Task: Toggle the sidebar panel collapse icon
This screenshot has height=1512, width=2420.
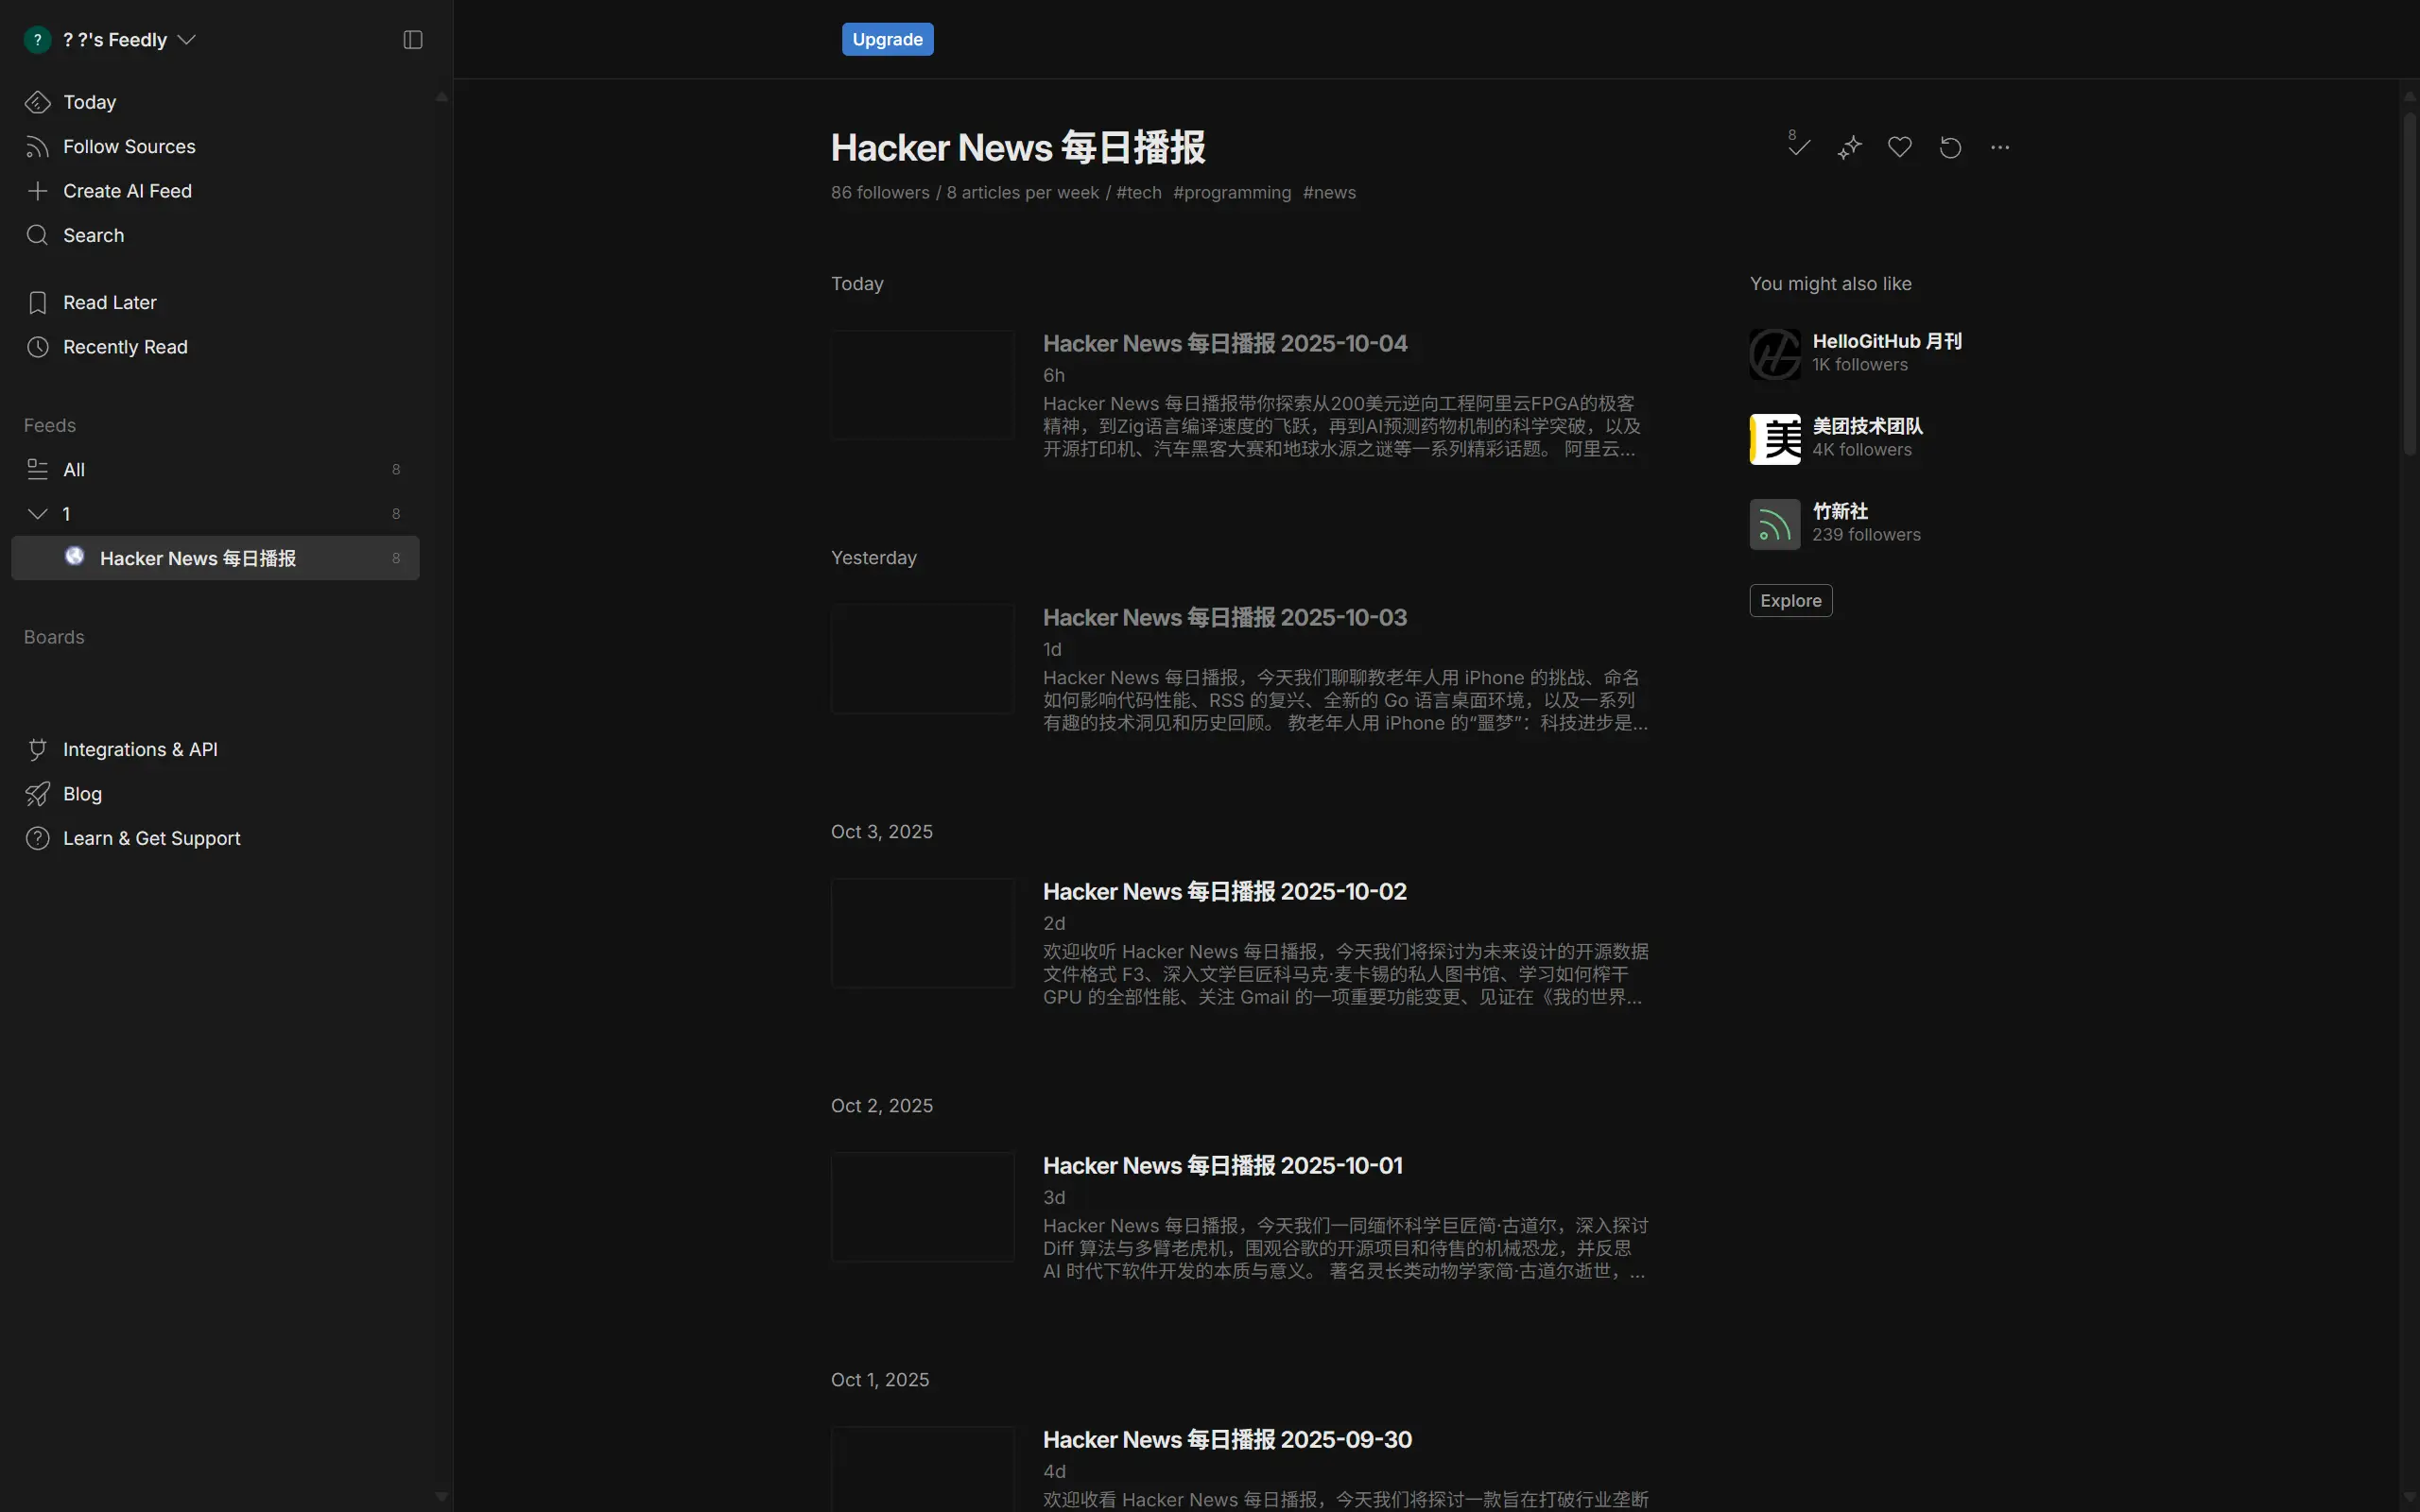Action: [412, 40]
